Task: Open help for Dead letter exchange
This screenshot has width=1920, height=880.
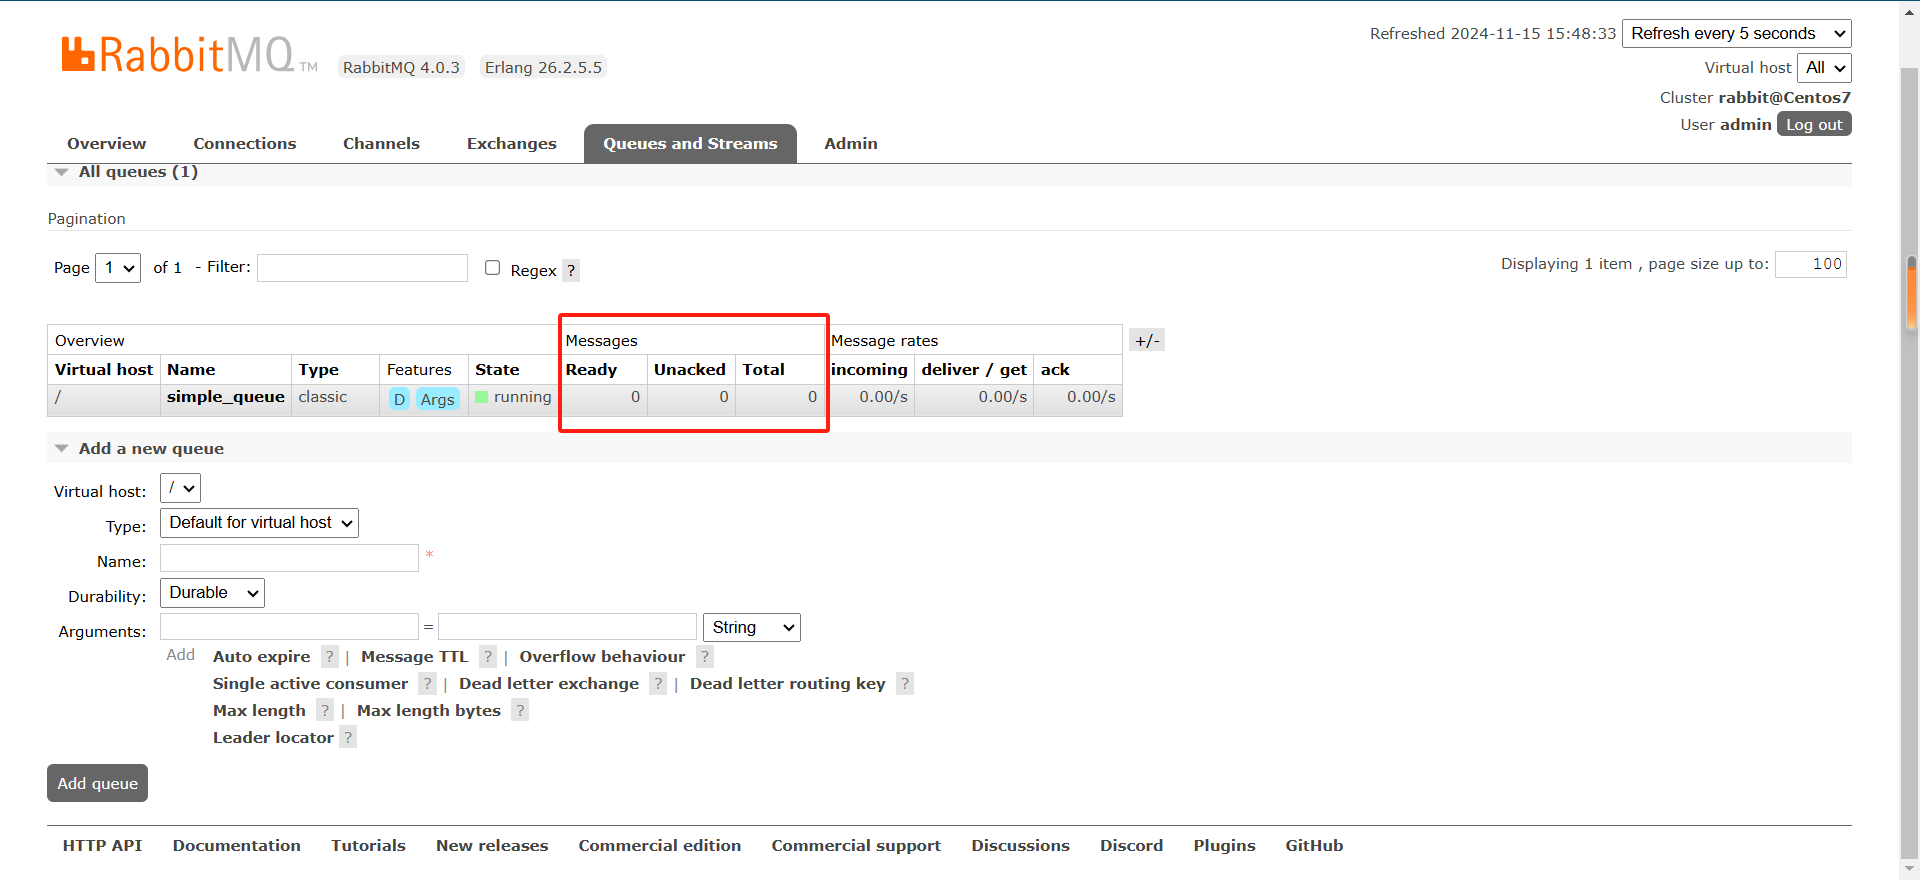Action: pyautogui.click(x=658, y=684)
